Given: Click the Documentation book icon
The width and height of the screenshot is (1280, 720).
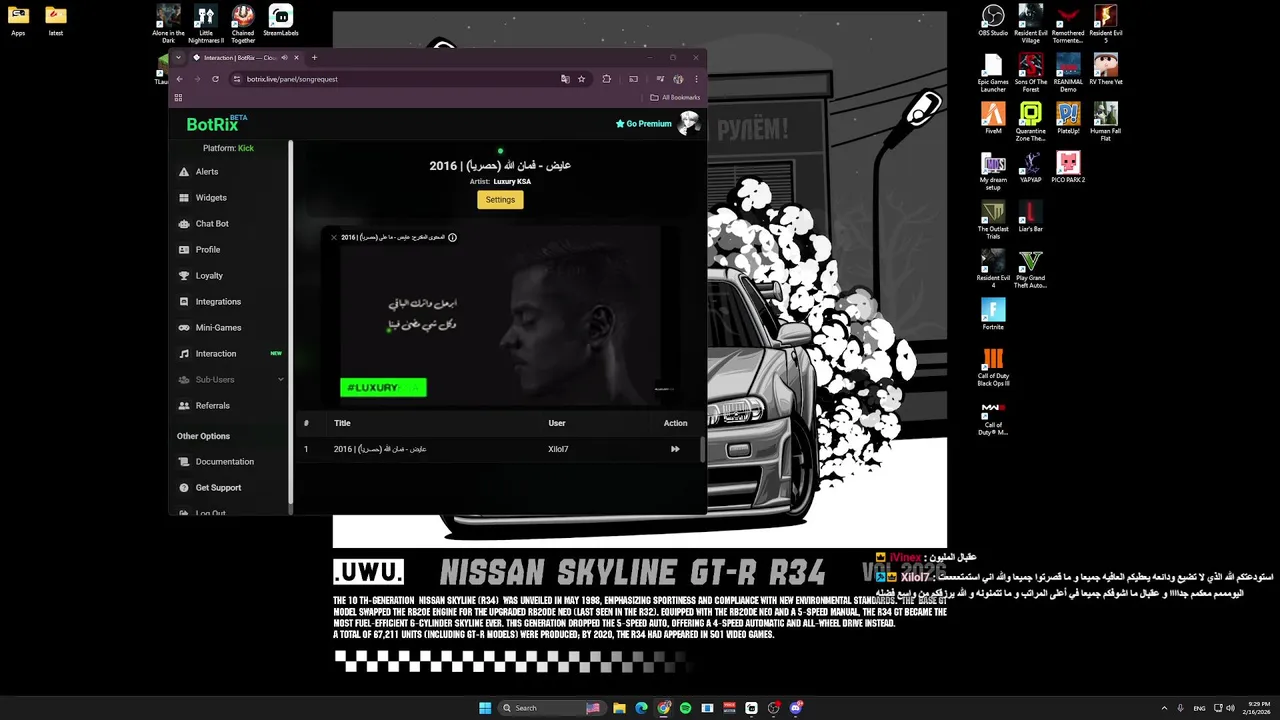Looking at the screenshot, I should click(x=184, y=462).
